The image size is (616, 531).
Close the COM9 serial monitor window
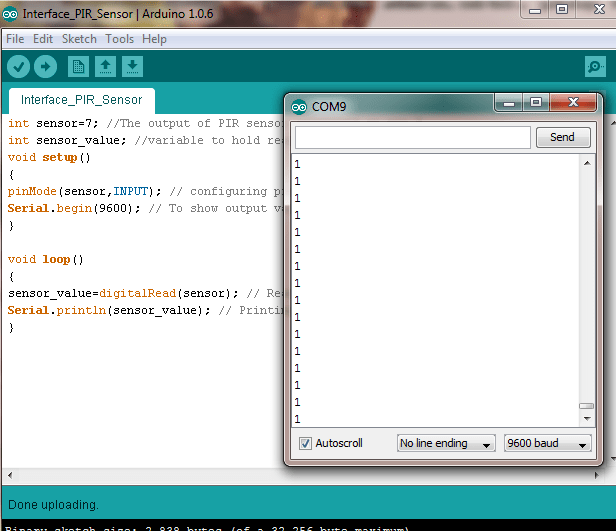573,103
